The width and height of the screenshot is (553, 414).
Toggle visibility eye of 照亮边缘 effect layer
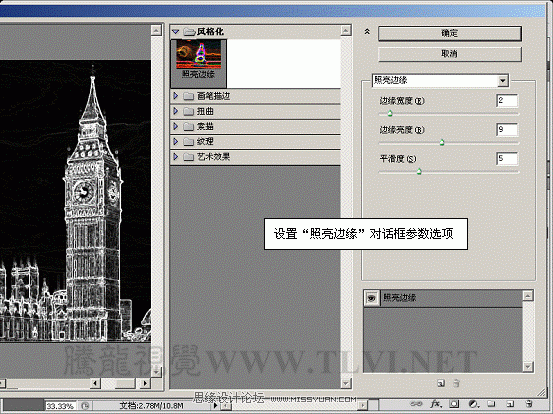371,298
